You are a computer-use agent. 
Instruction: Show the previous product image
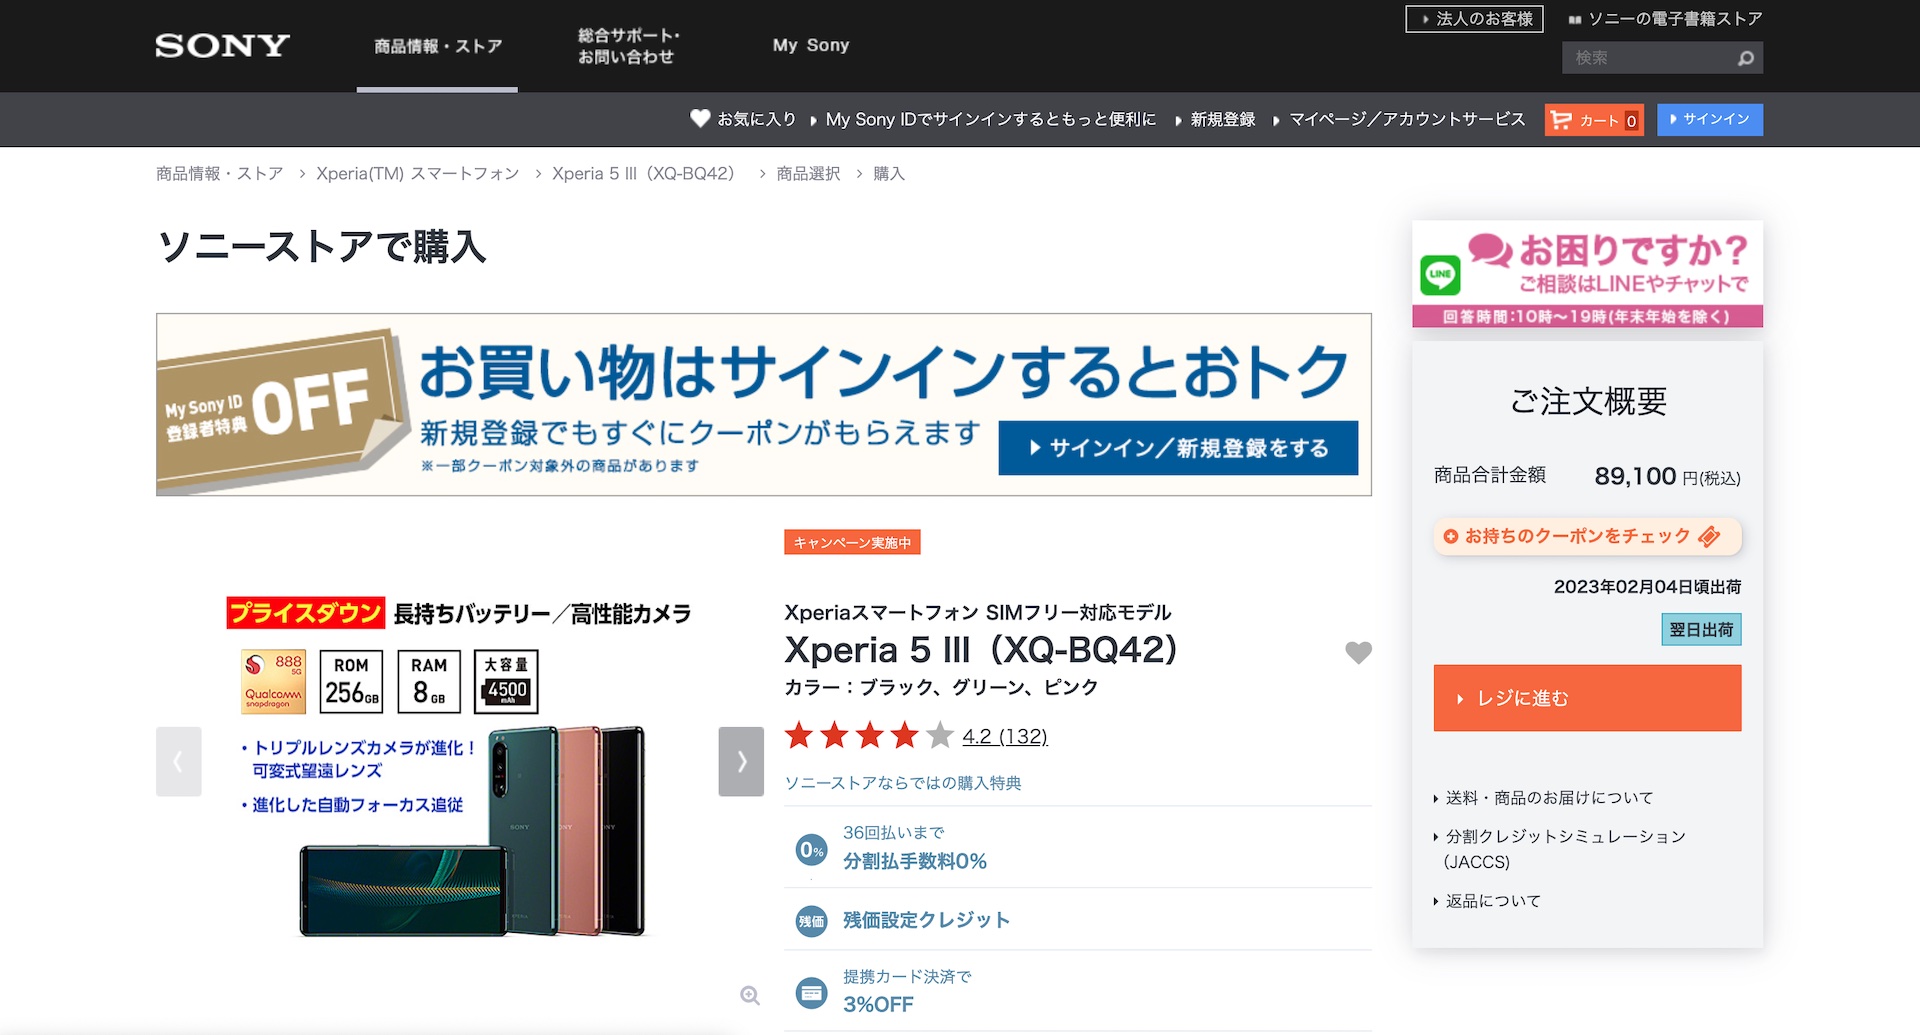click(x=178, y=761)
